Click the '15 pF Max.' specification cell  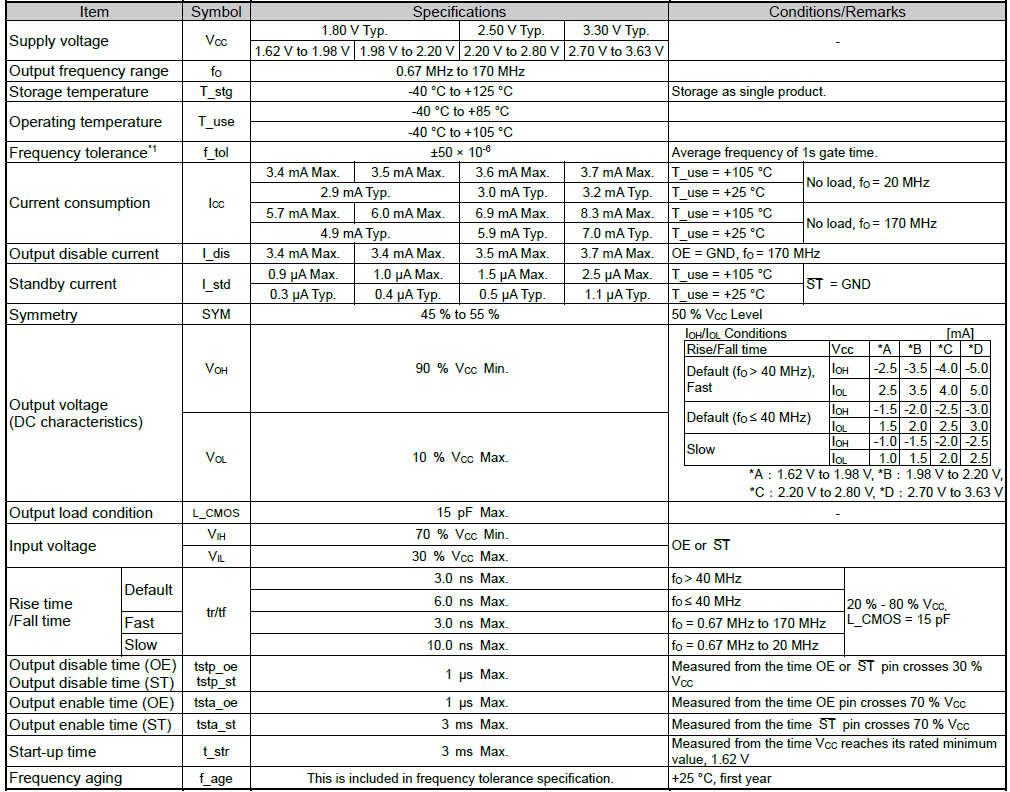[x=459, y=513]
